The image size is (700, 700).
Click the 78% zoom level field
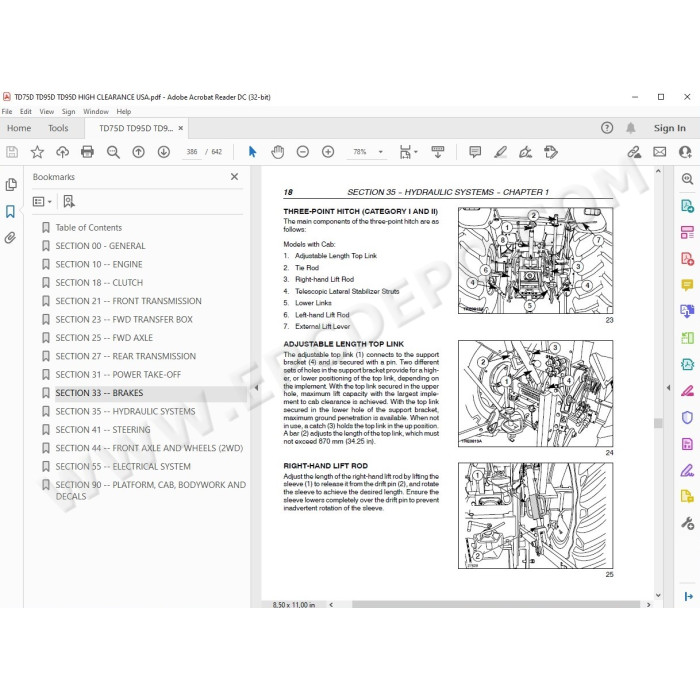(x=360, y=152)
